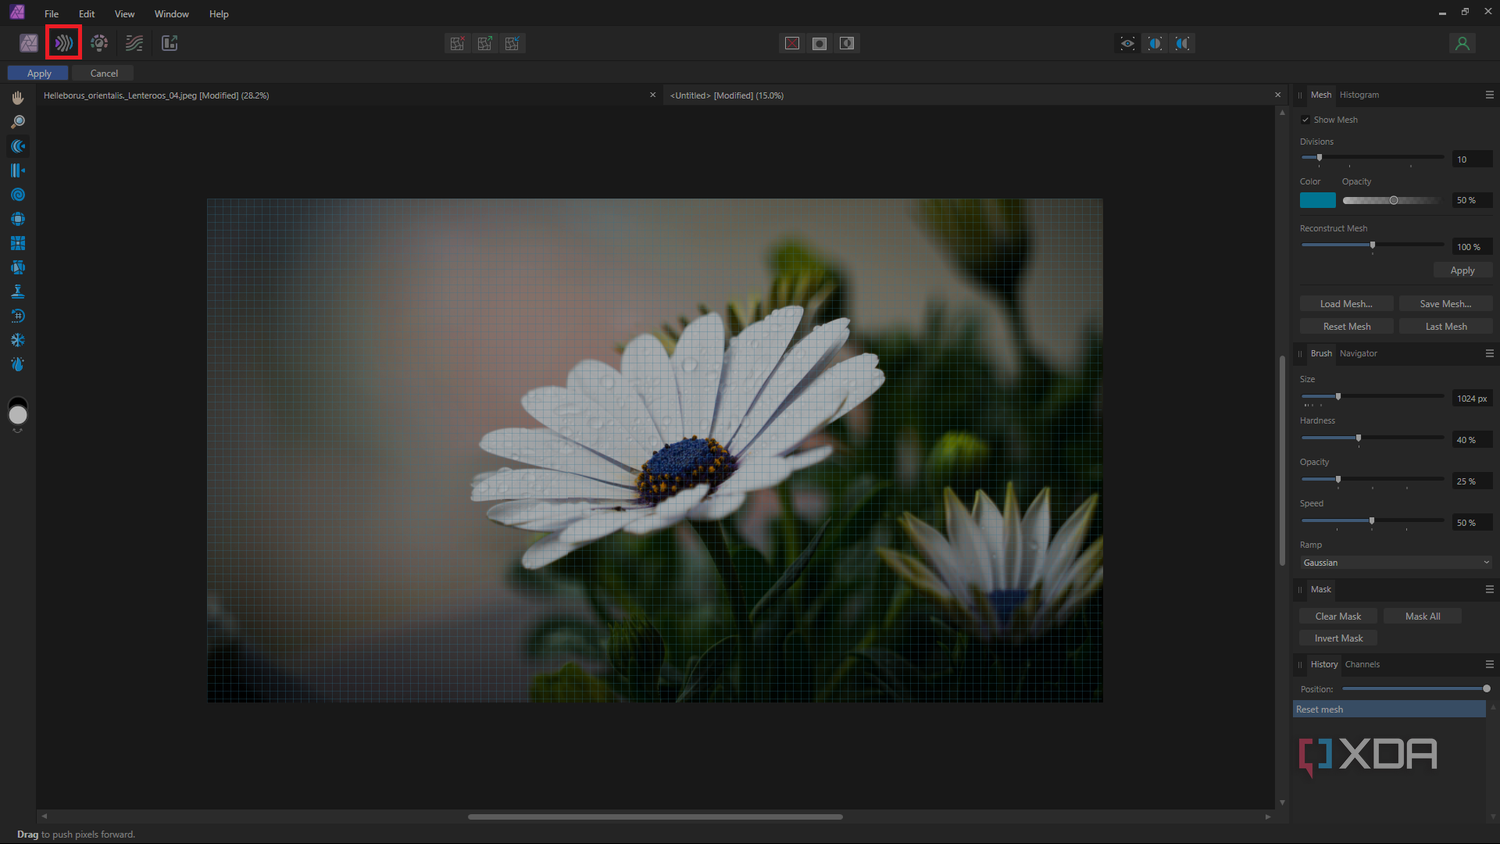Click the brush Size value field
Viewport: 1500px width, 844px height.
(x=1472, y=398)
